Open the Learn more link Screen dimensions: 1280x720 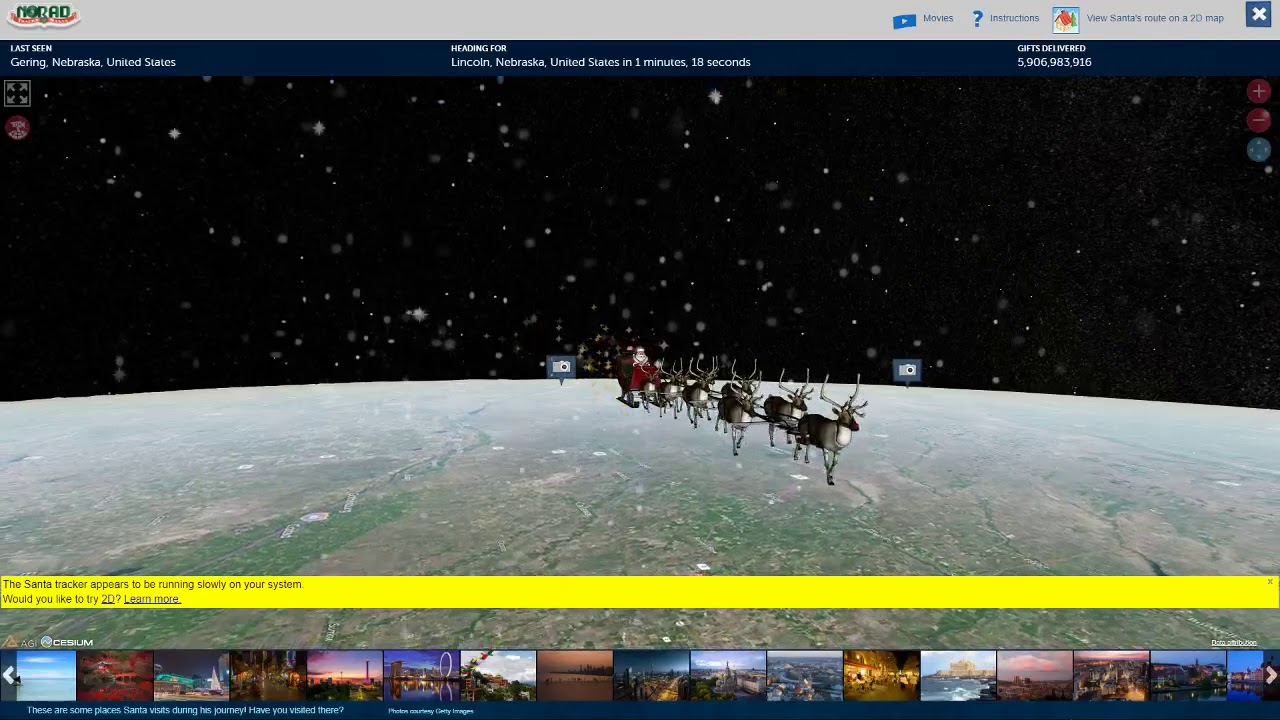point(152,599)
